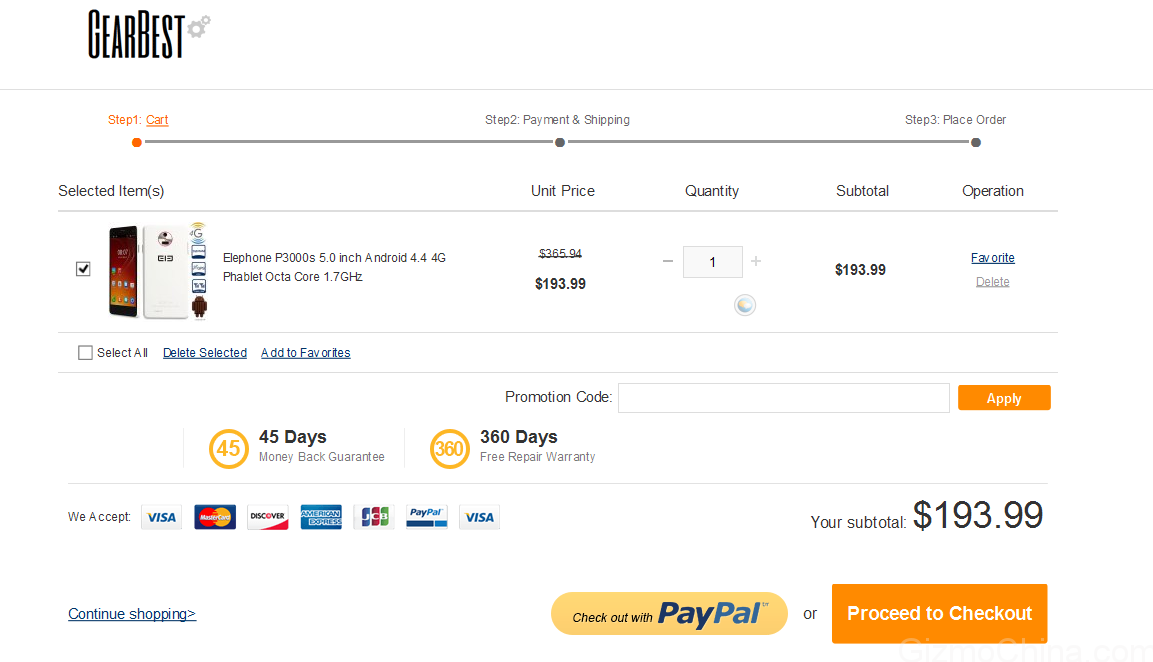Follow the Continue shopping link
This screenshot has height=662, width=1153.
(x=132, y=614)
